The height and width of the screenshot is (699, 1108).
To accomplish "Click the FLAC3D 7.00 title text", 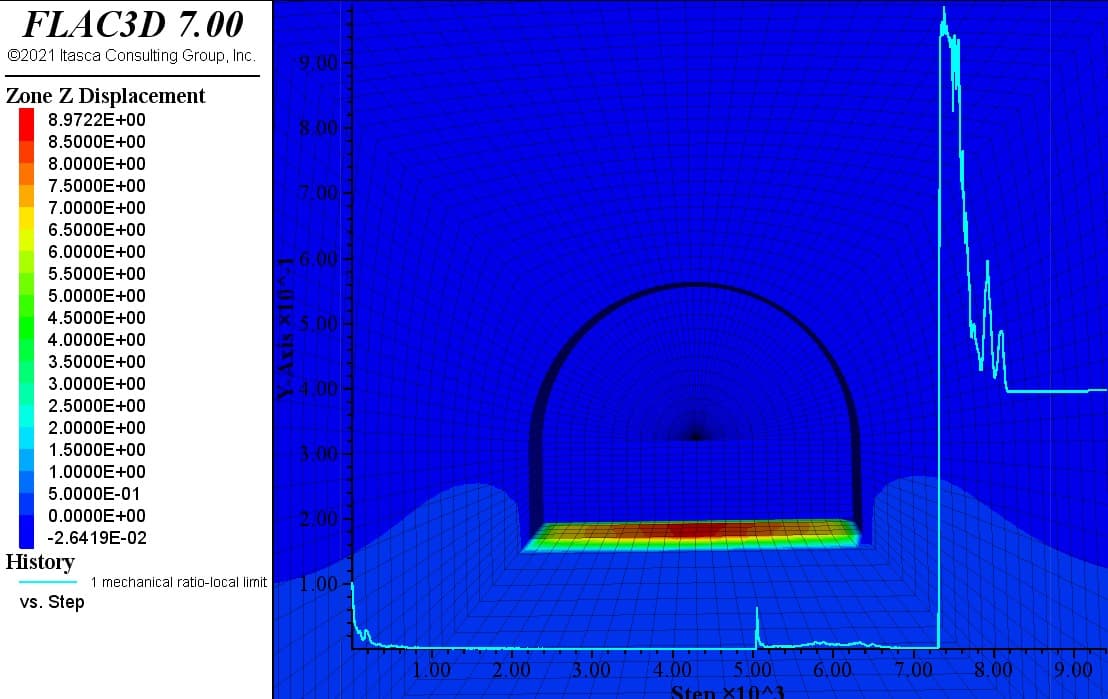I will click(x=133, y=24).
